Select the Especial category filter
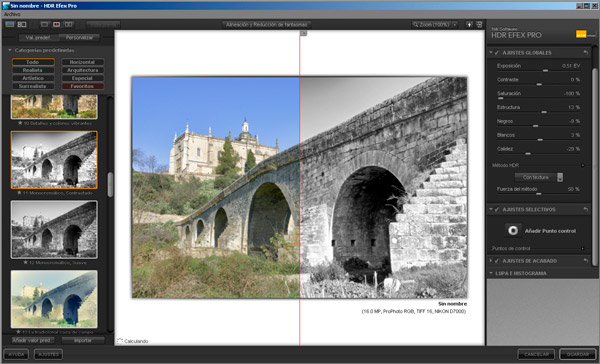The image size is (600, 364). 82,78
